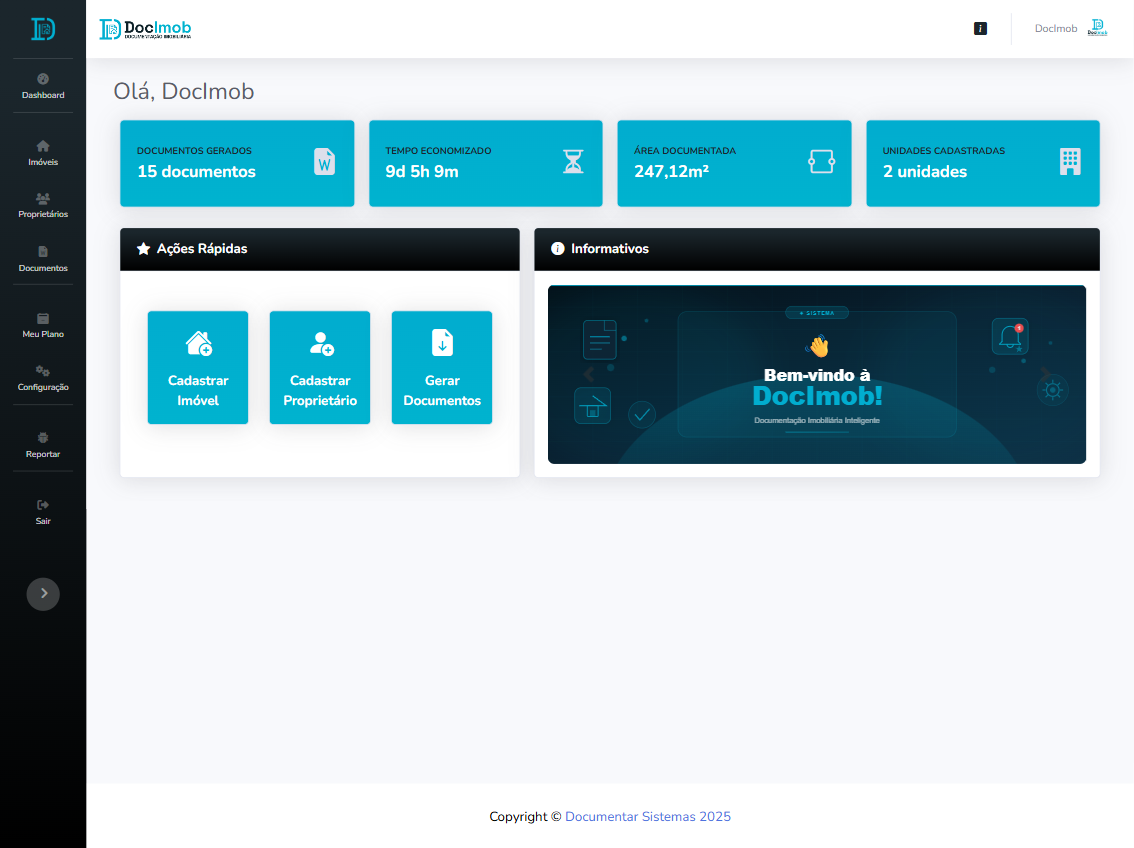Click the Cadastrar Proprietário button

click(320, 367)
